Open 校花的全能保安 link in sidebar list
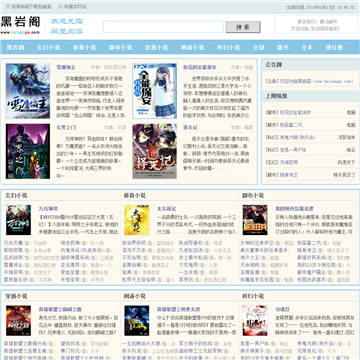The height and width of the screenshot is (360, 360). tap(291, 112)
